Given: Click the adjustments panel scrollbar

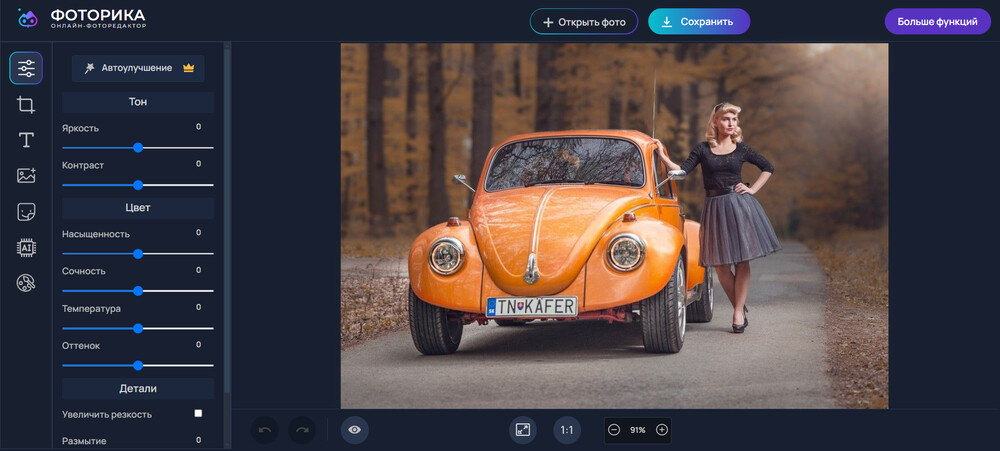Looking at the screenshot, I should pyautogui.click(x=227, y=223).
